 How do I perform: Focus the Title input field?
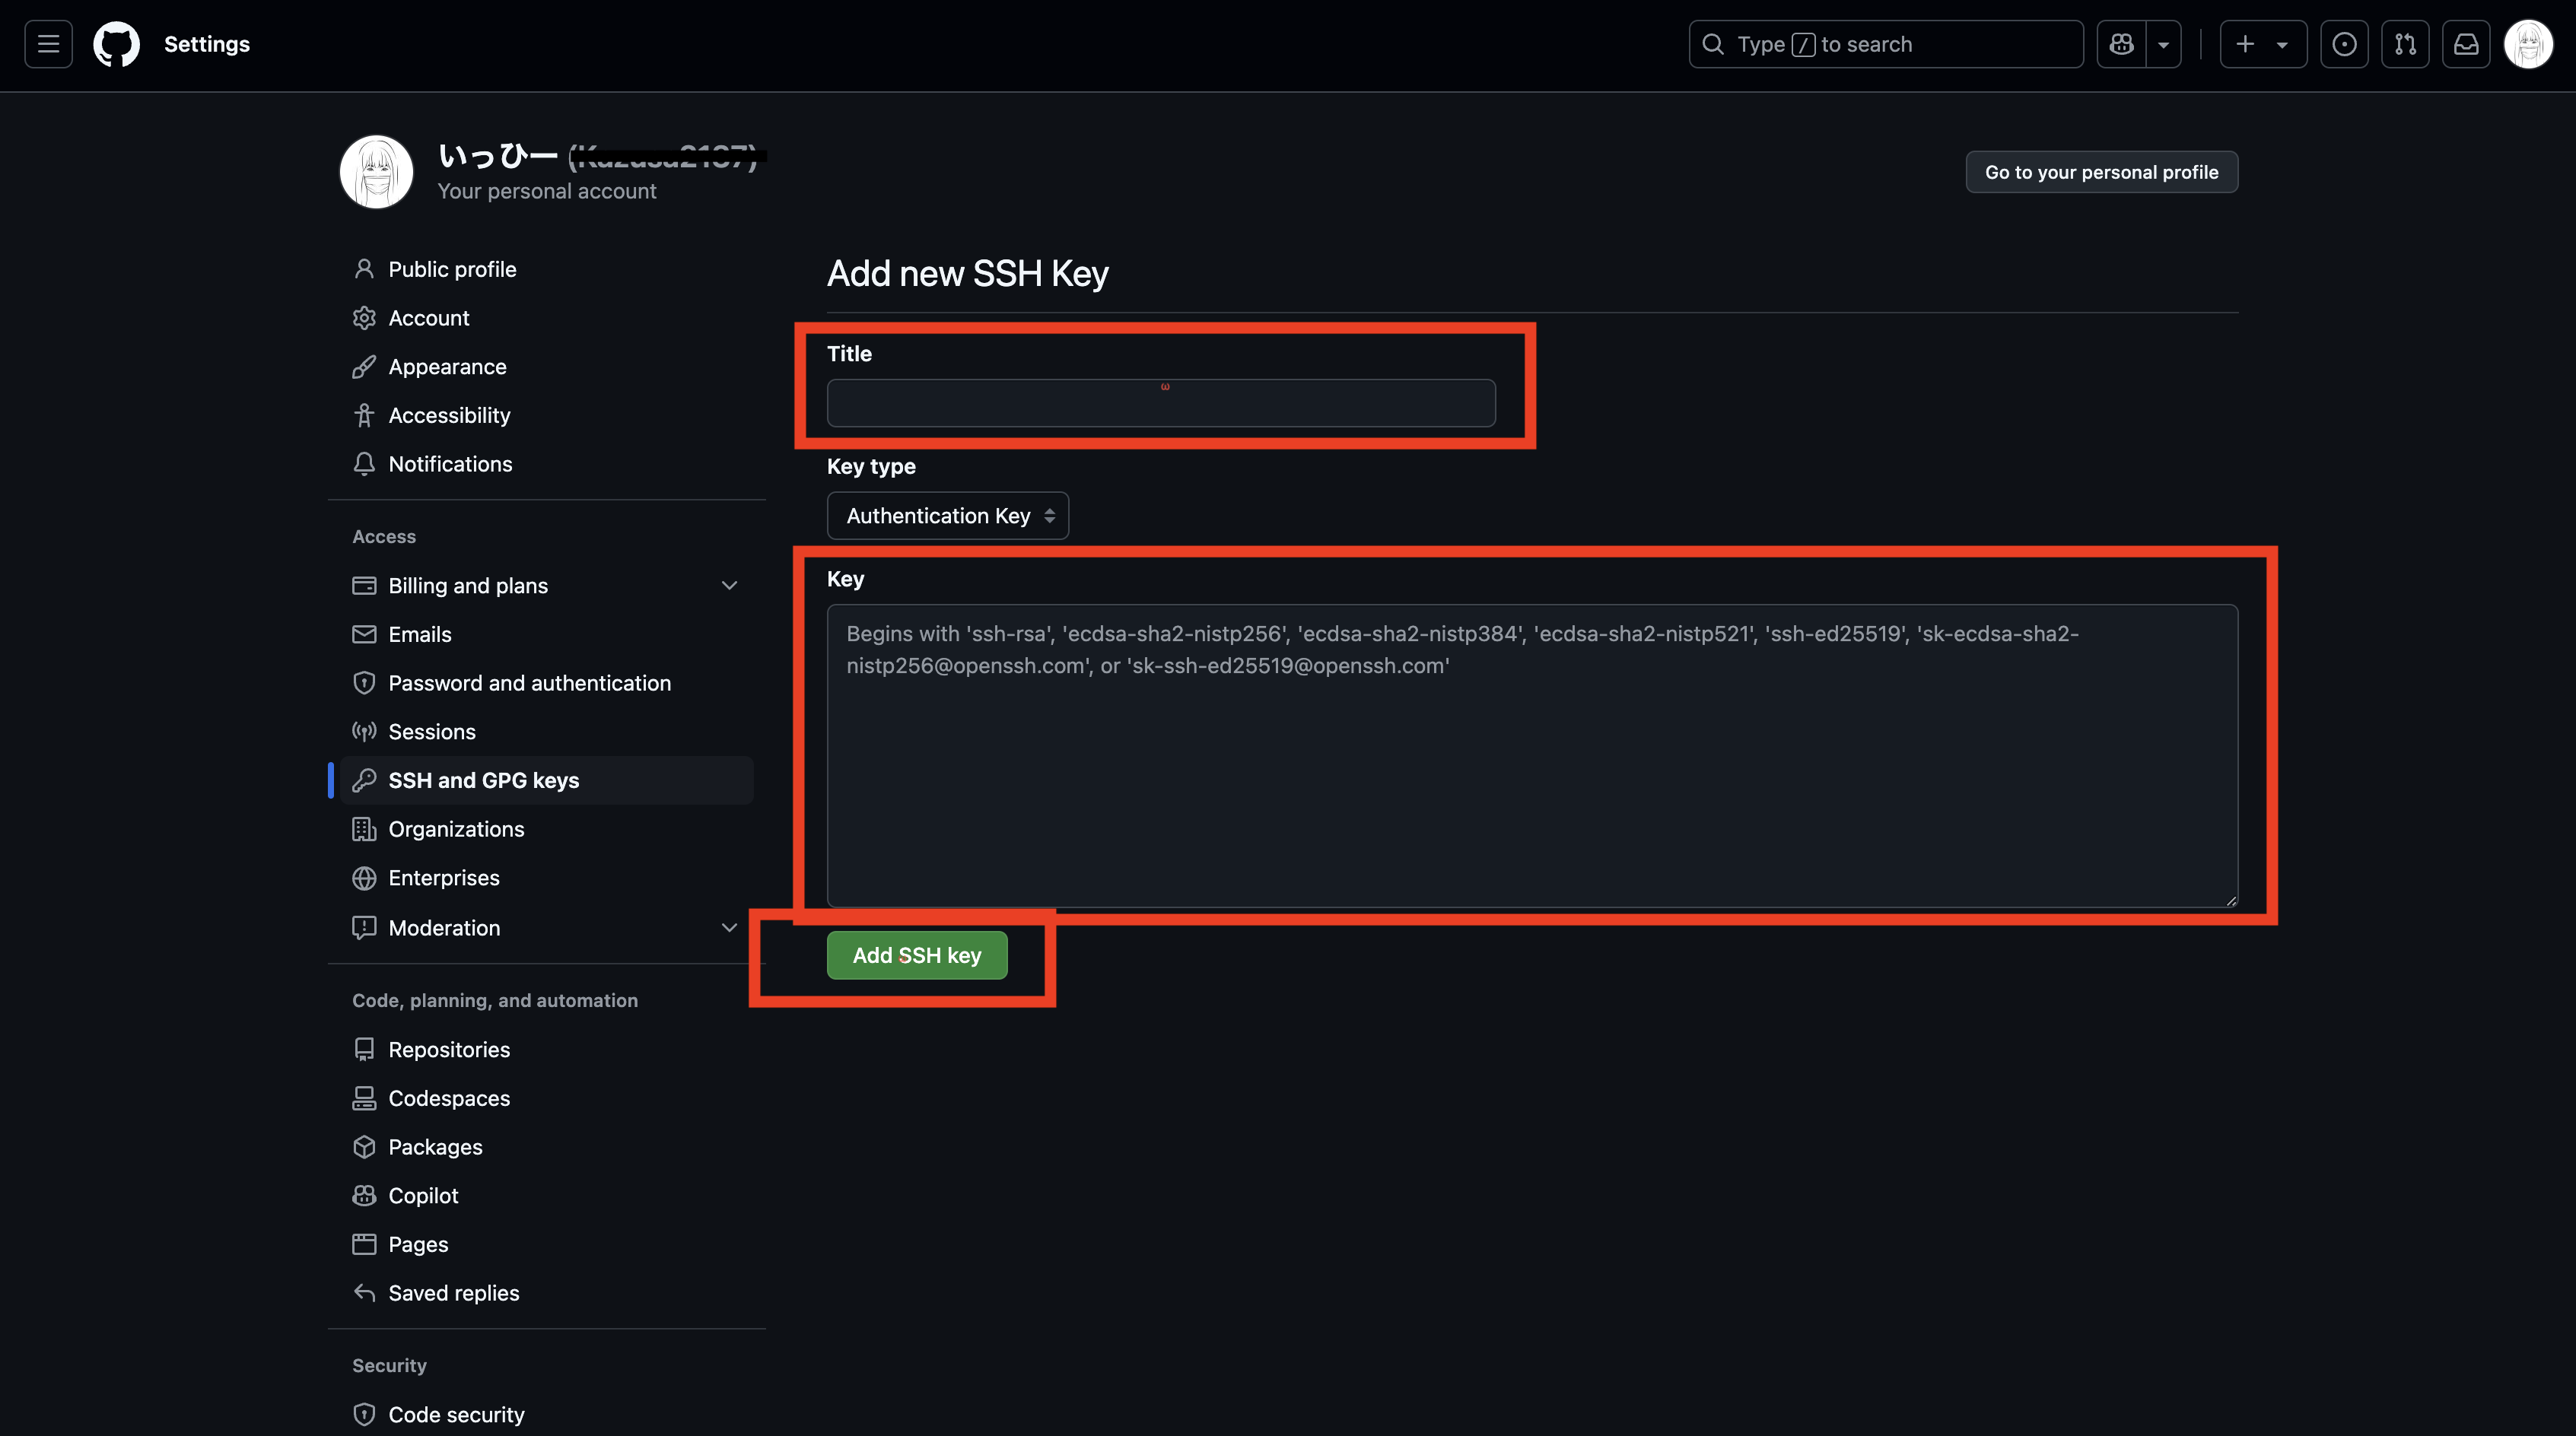click(x=1160, y=404)
